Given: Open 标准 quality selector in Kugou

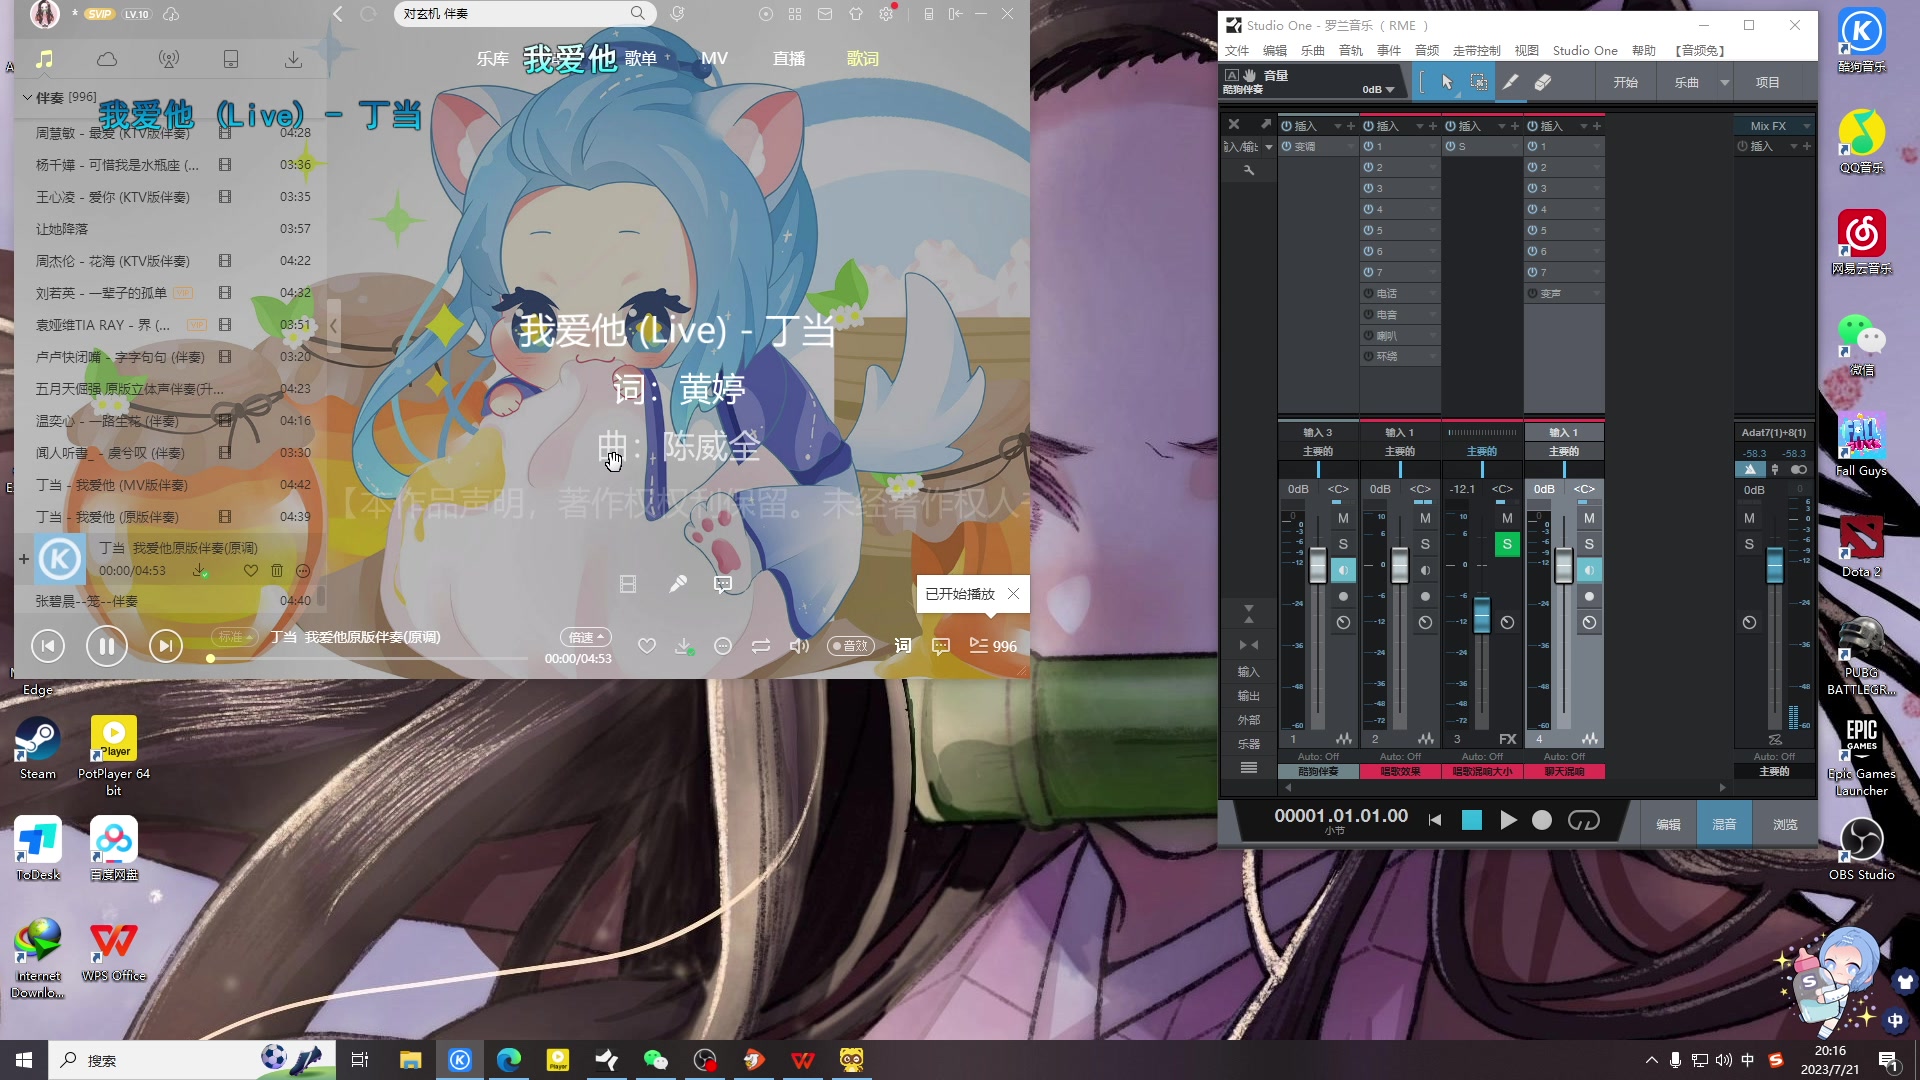Looking at the screenshot, I should coord(234,637).
